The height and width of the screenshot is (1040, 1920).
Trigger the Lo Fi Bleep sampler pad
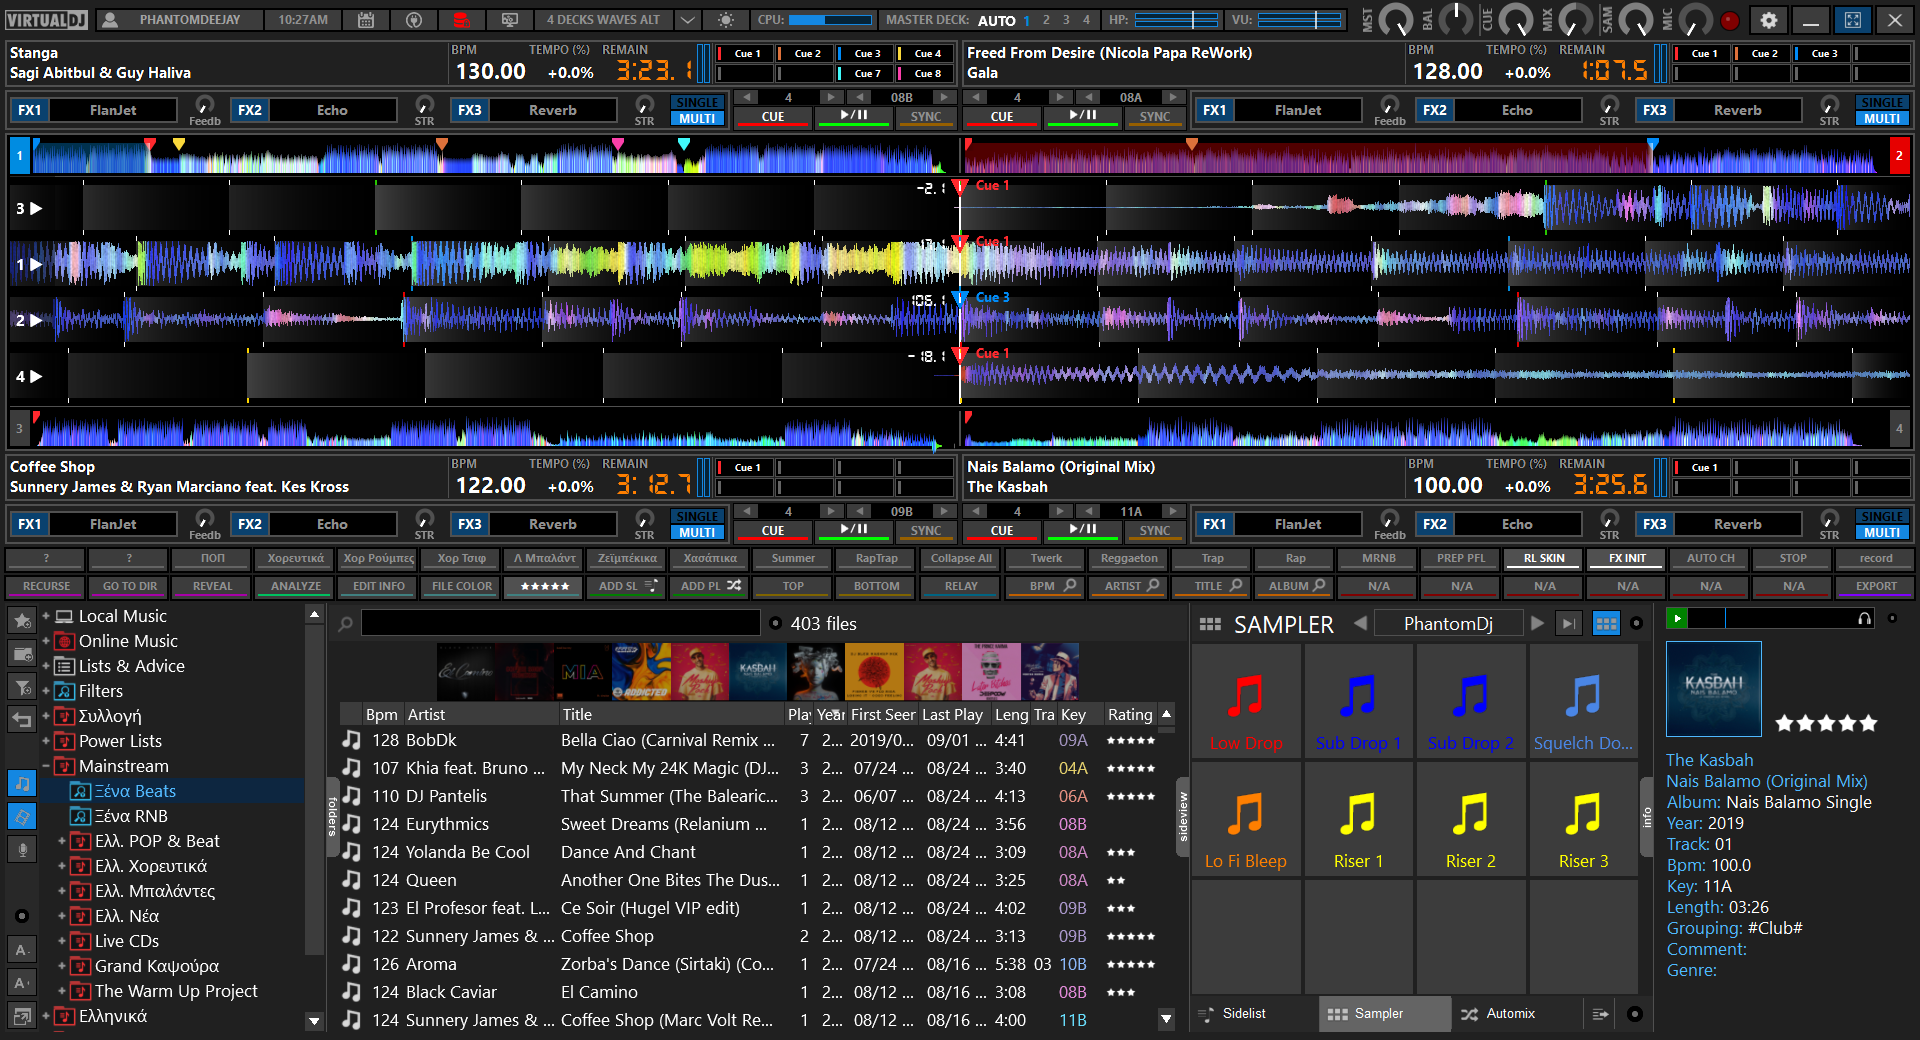1246,819
